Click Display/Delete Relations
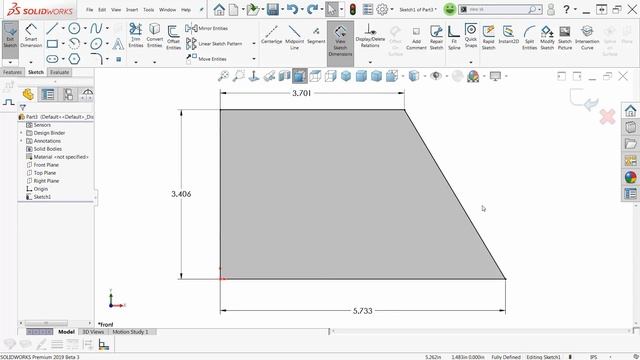The height and width of the screenshot is (360, 640). click(x=370, y=36)
